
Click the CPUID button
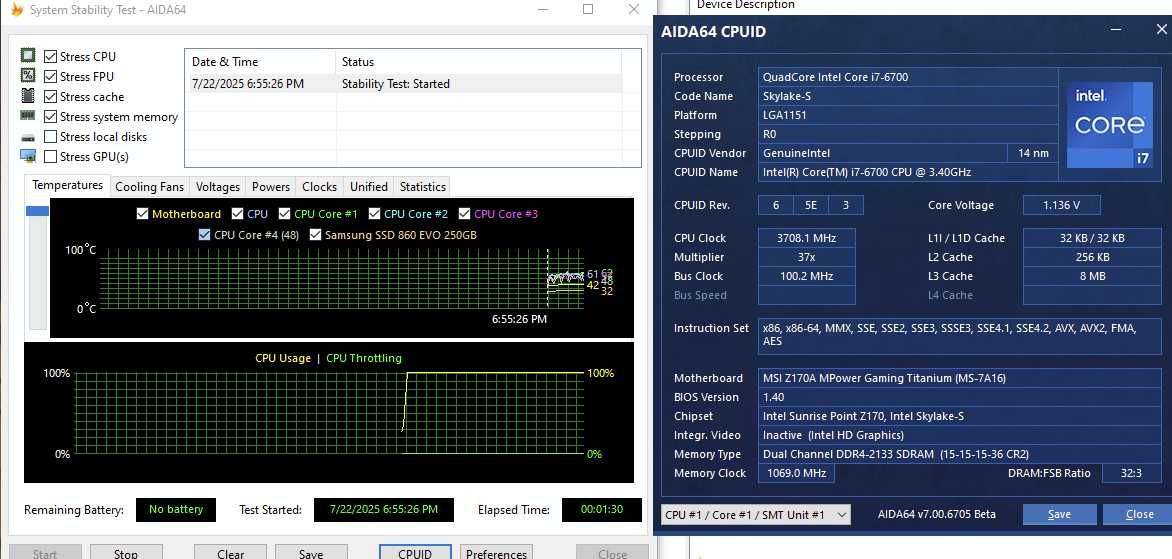(x=415, y=553)
